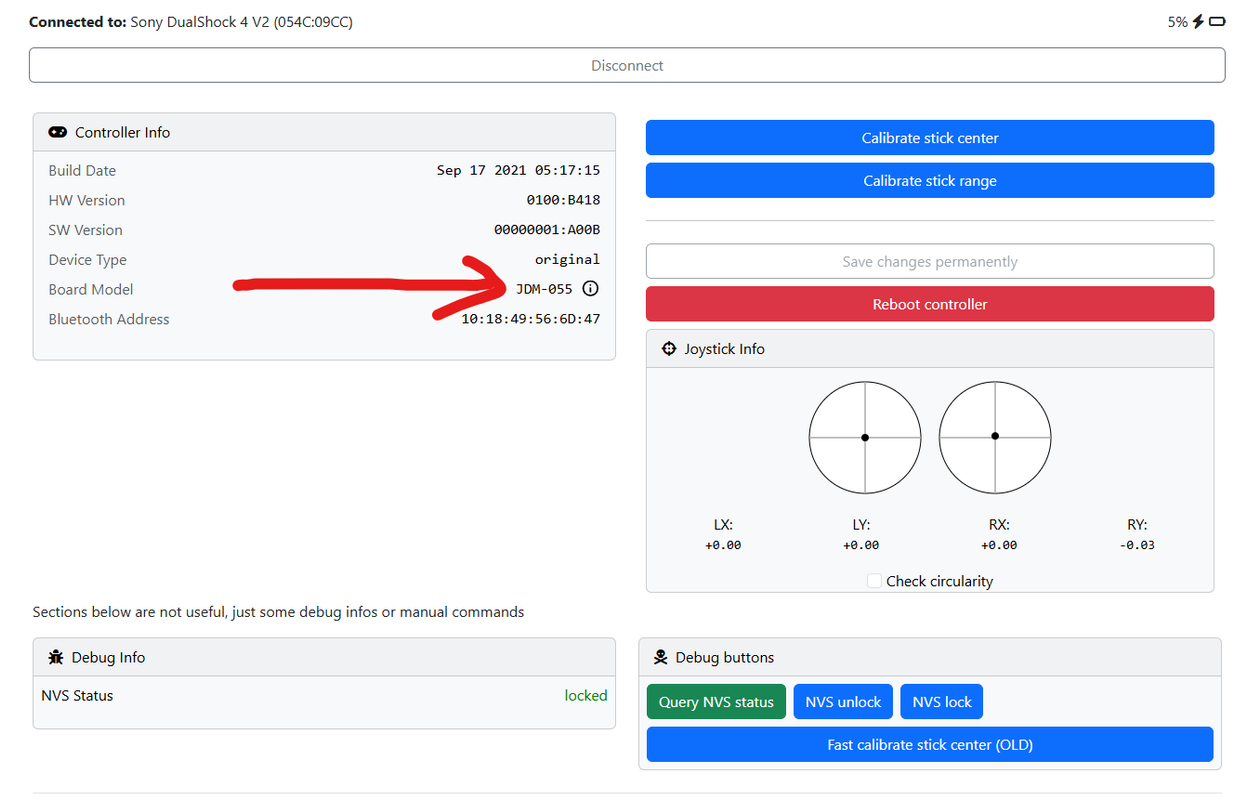Click the info icon next to JDM-055
The image size is (1248, 800).
(x=590, y=289)
